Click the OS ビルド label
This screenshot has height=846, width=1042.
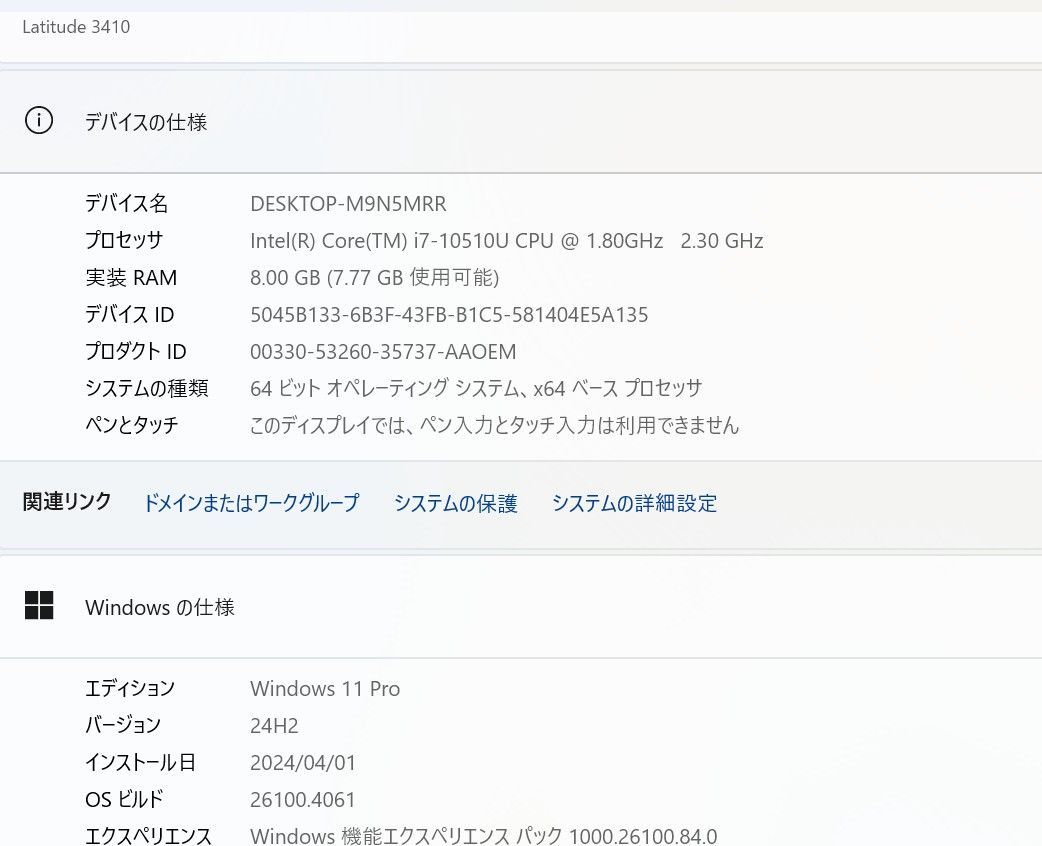124,799
